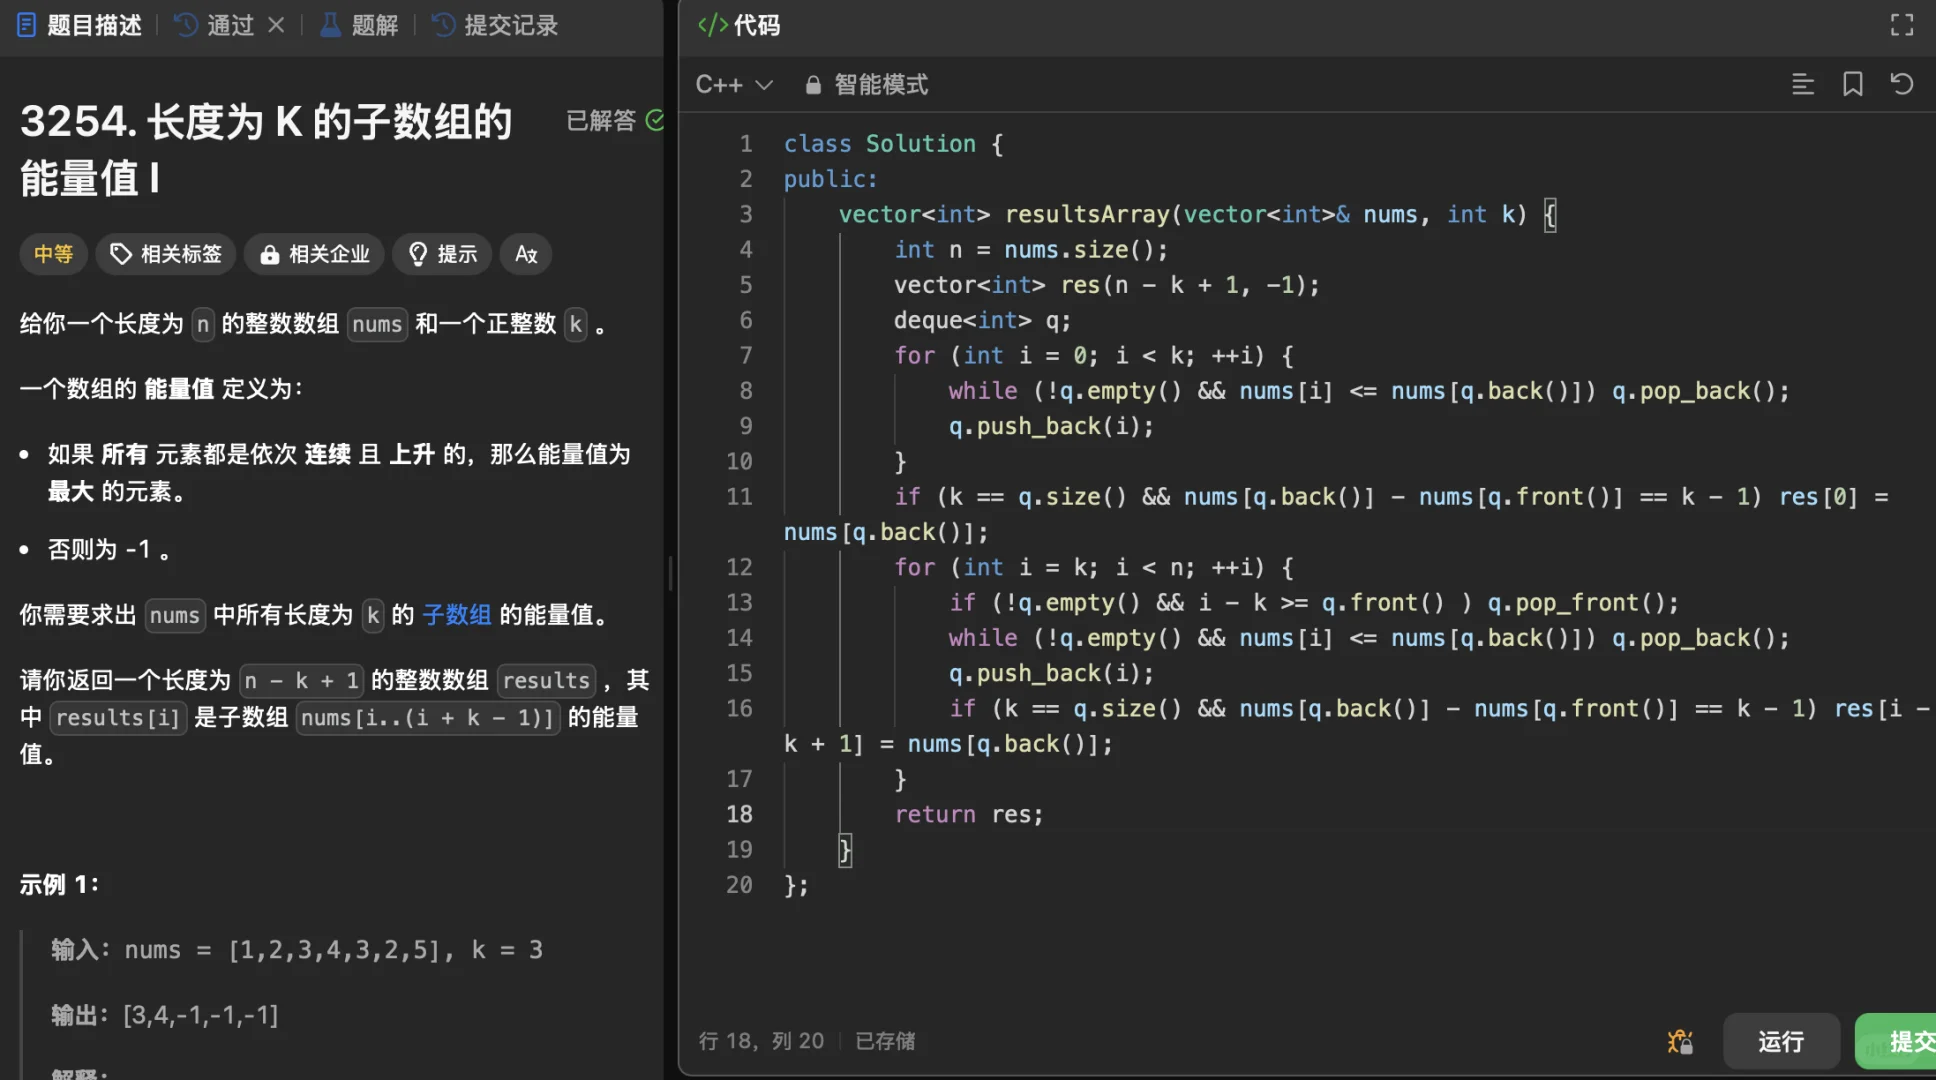Toggle the translation language icon

[526, 254]
